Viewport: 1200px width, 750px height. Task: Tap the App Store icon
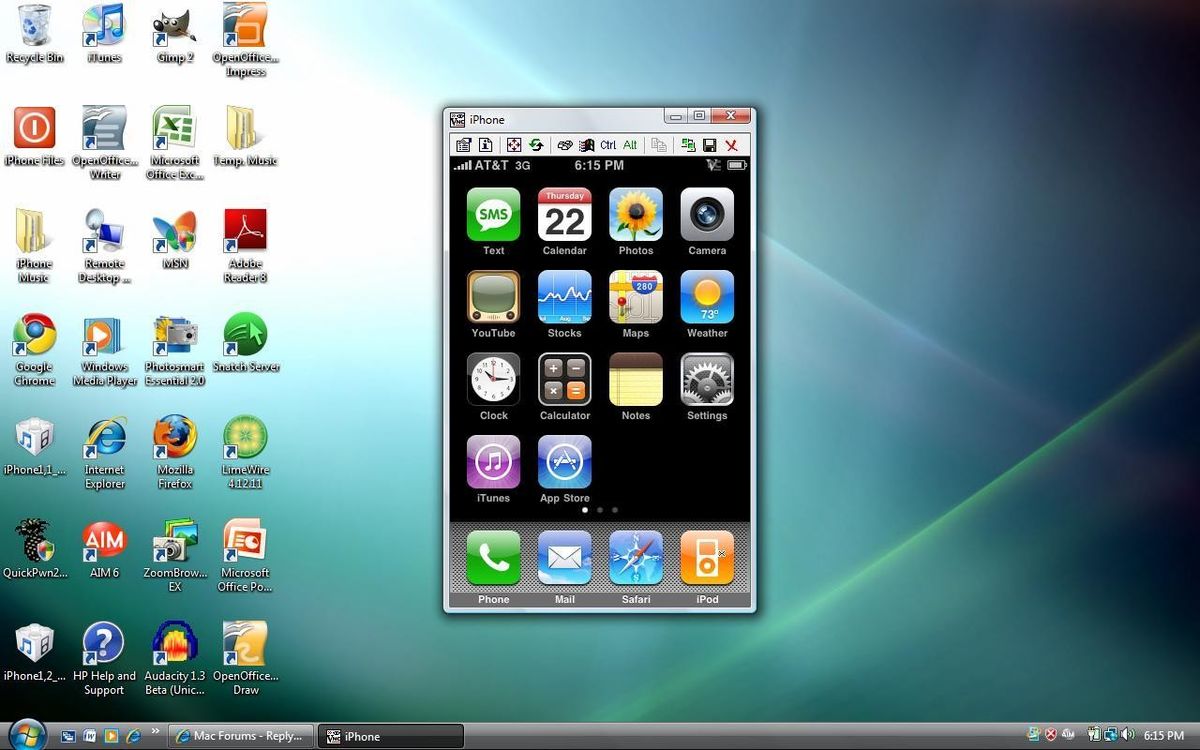point(565,462)
